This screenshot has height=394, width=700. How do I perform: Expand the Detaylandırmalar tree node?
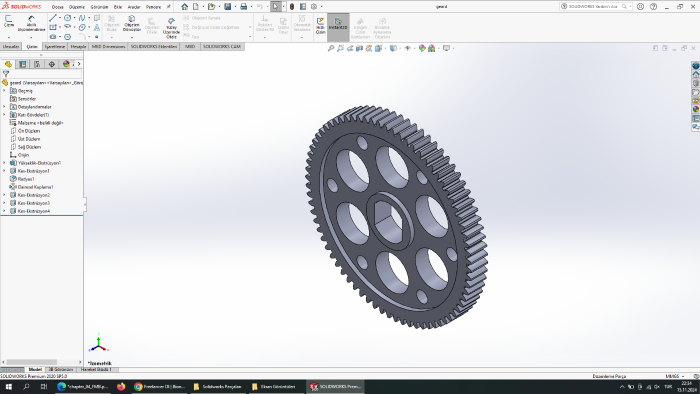coord(4,107)
